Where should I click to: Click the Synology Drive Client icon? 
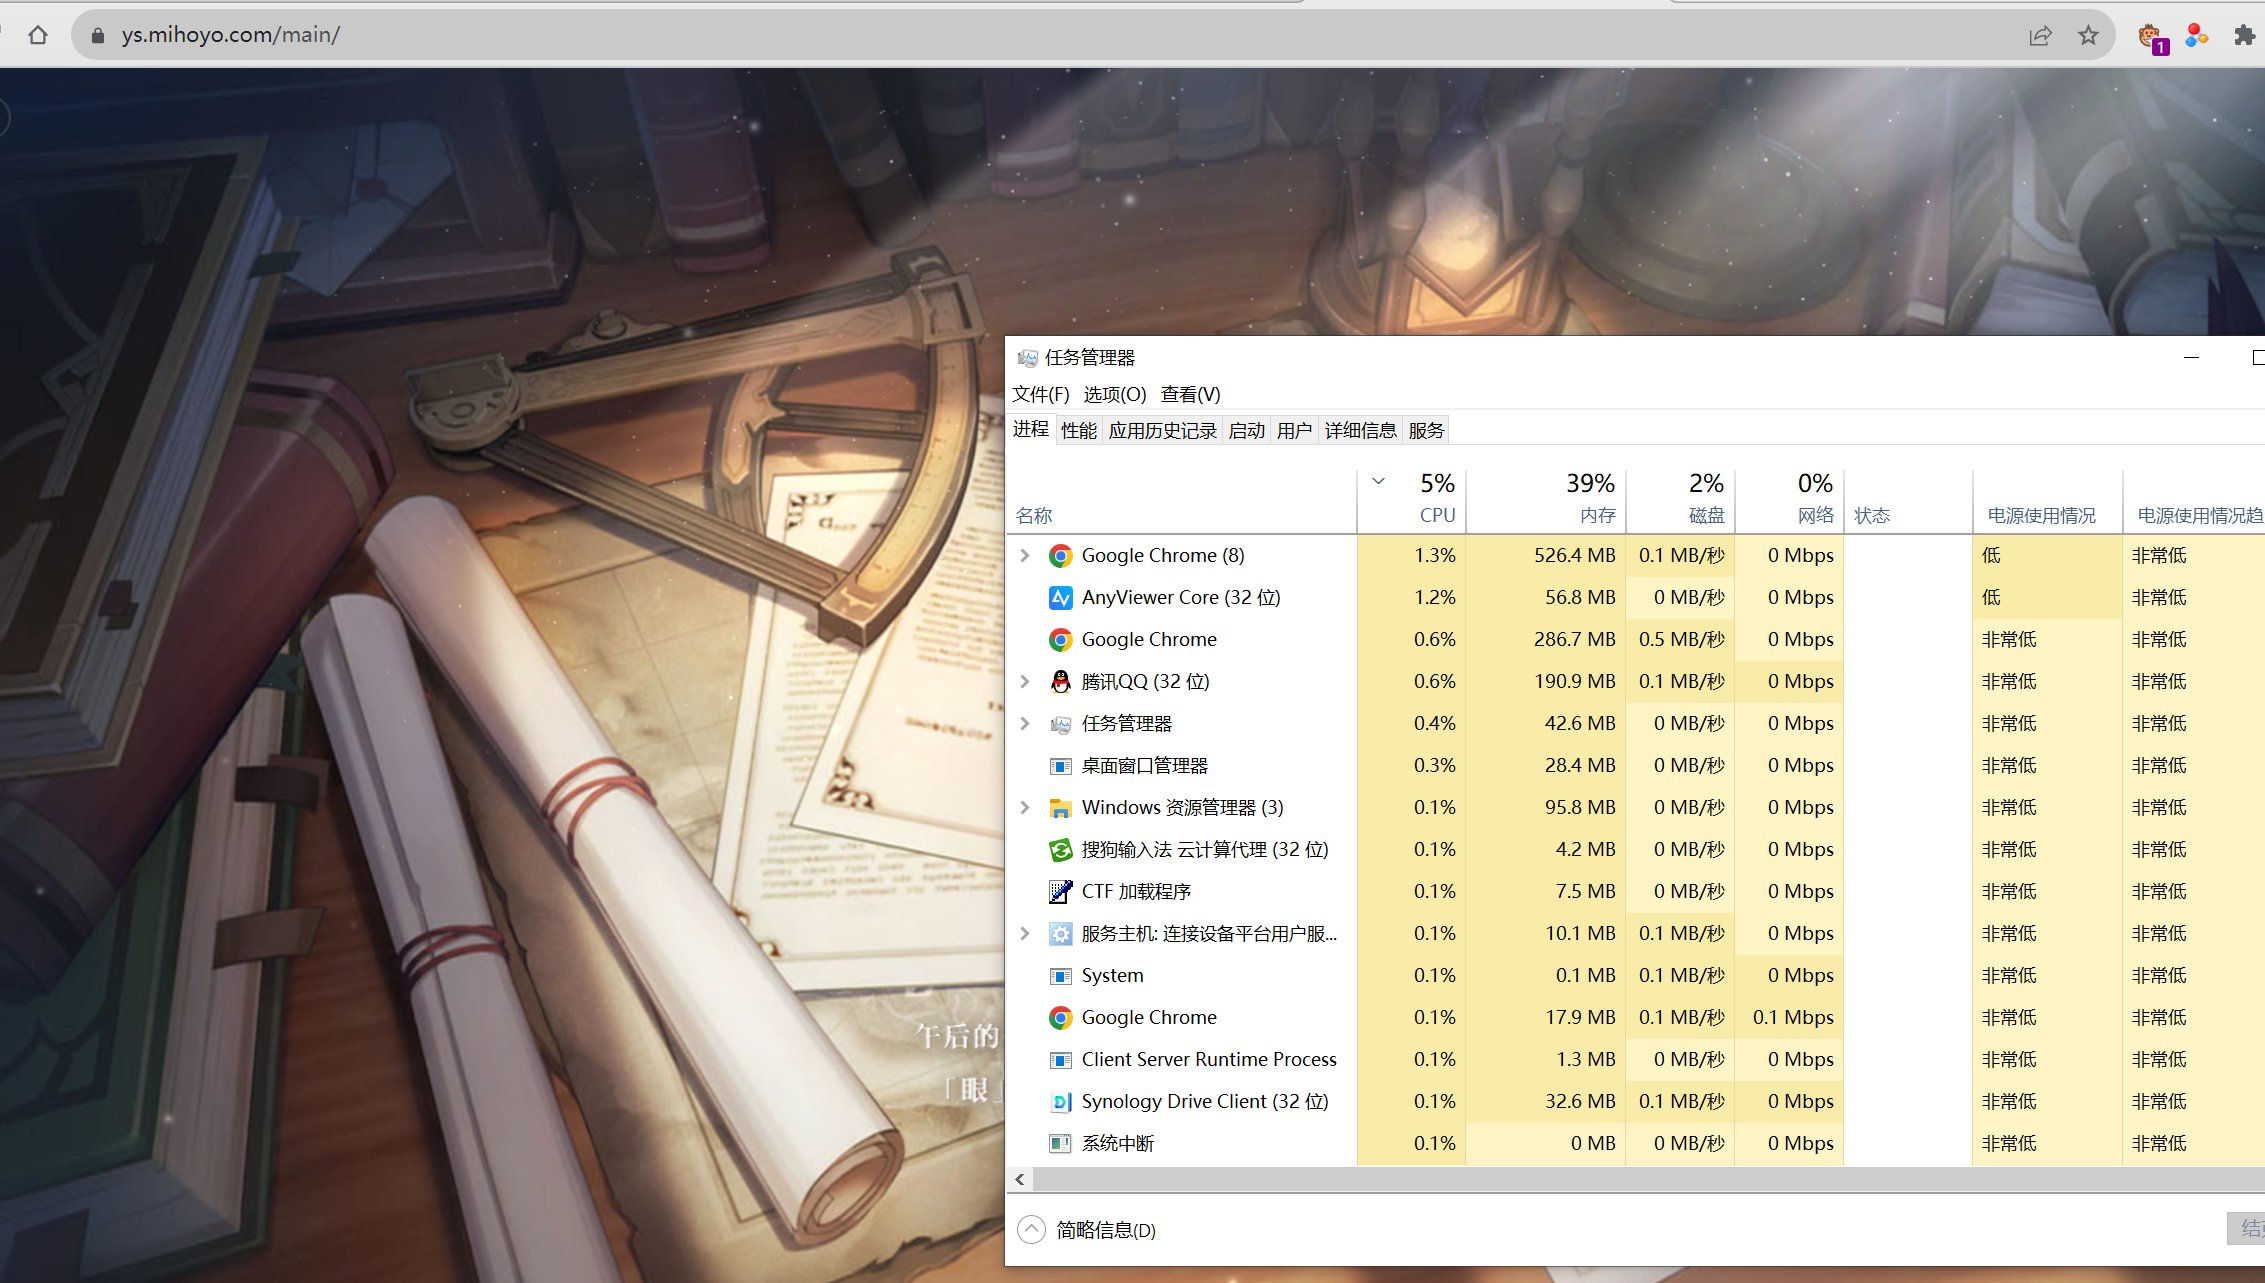(1060, 1102)
